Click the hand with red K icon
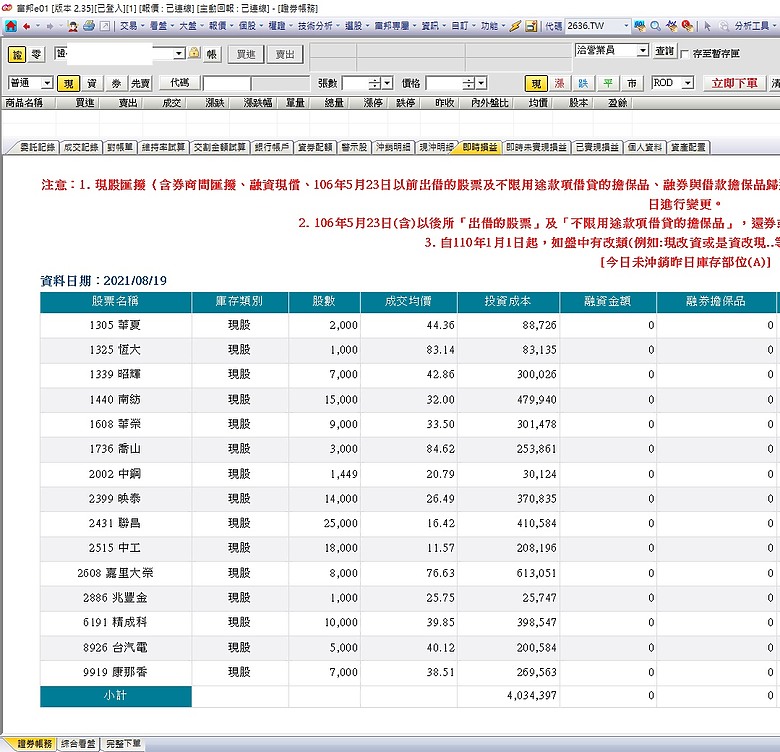Image resolution: width=780 pixels, height=752 pixels. [x=687, y=26]
